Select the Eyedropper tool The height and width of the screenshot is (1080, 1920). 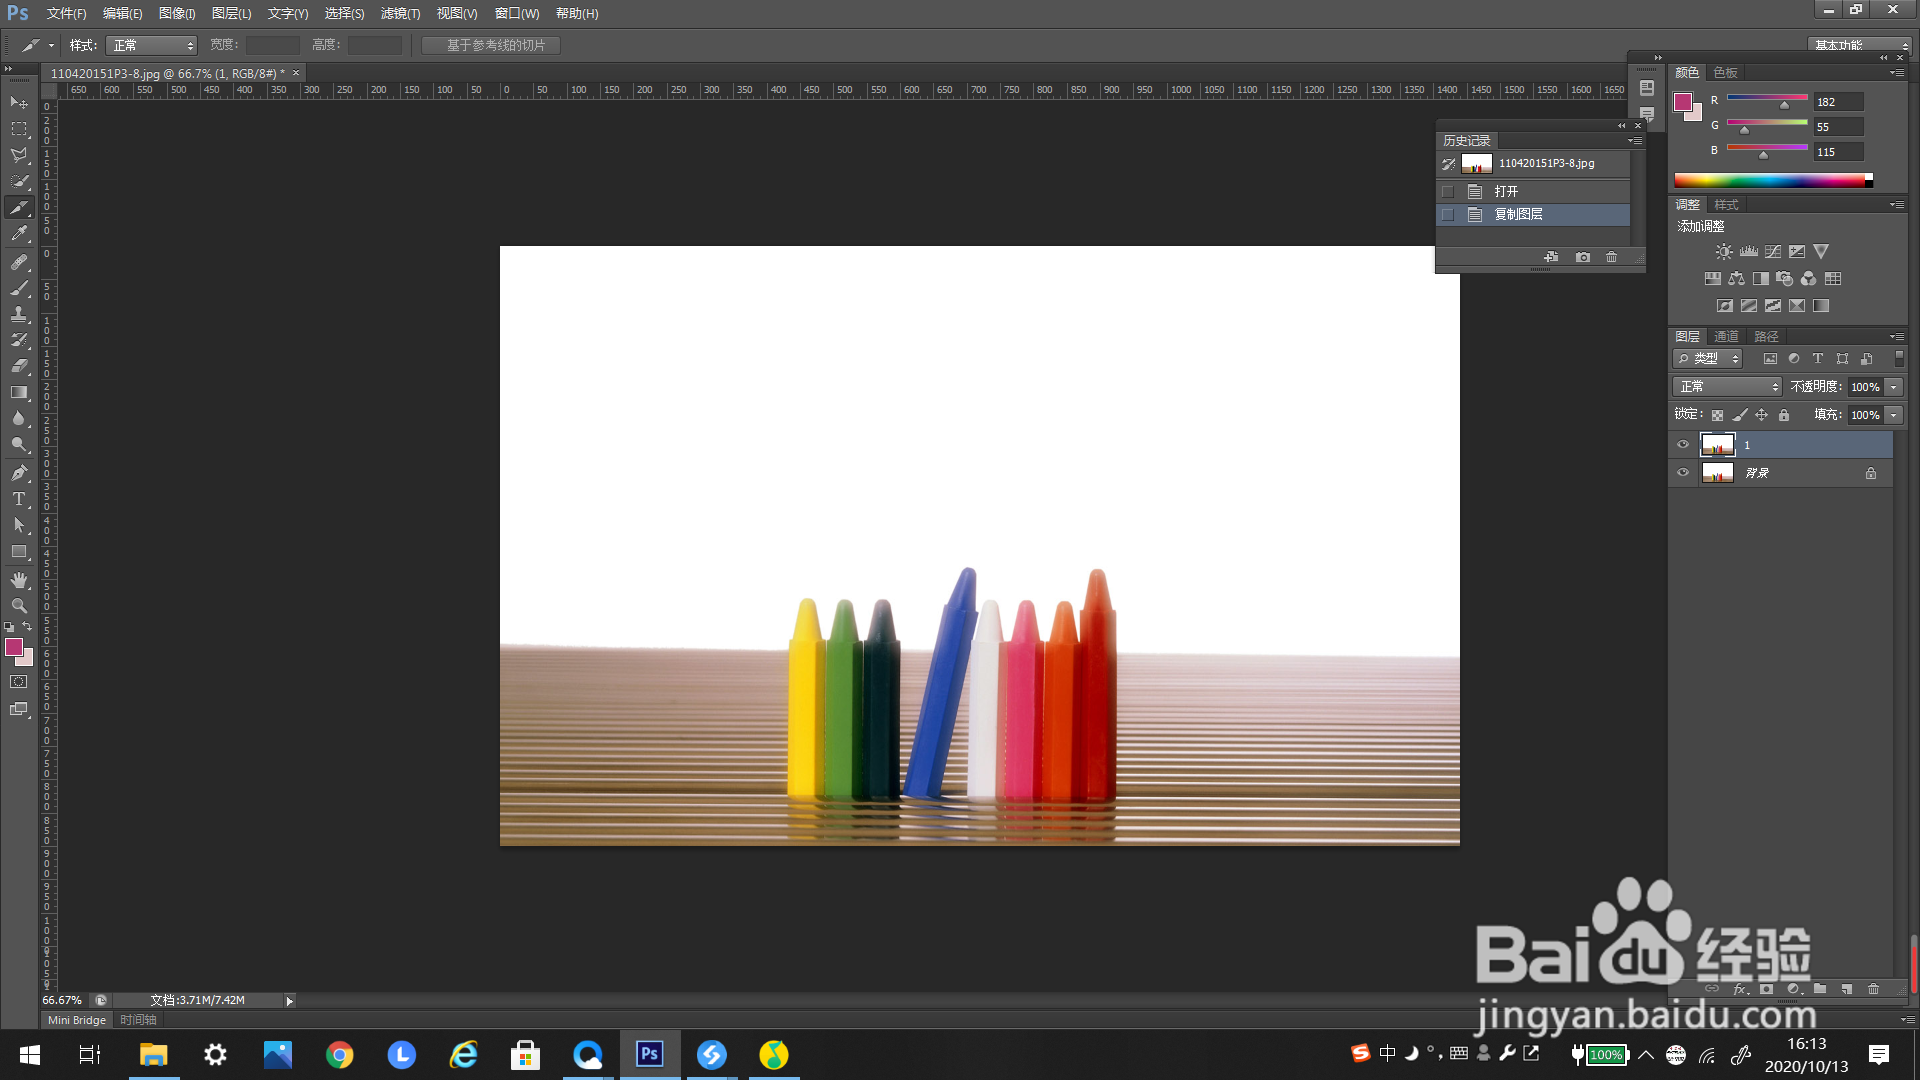click(x=19, y=234)
